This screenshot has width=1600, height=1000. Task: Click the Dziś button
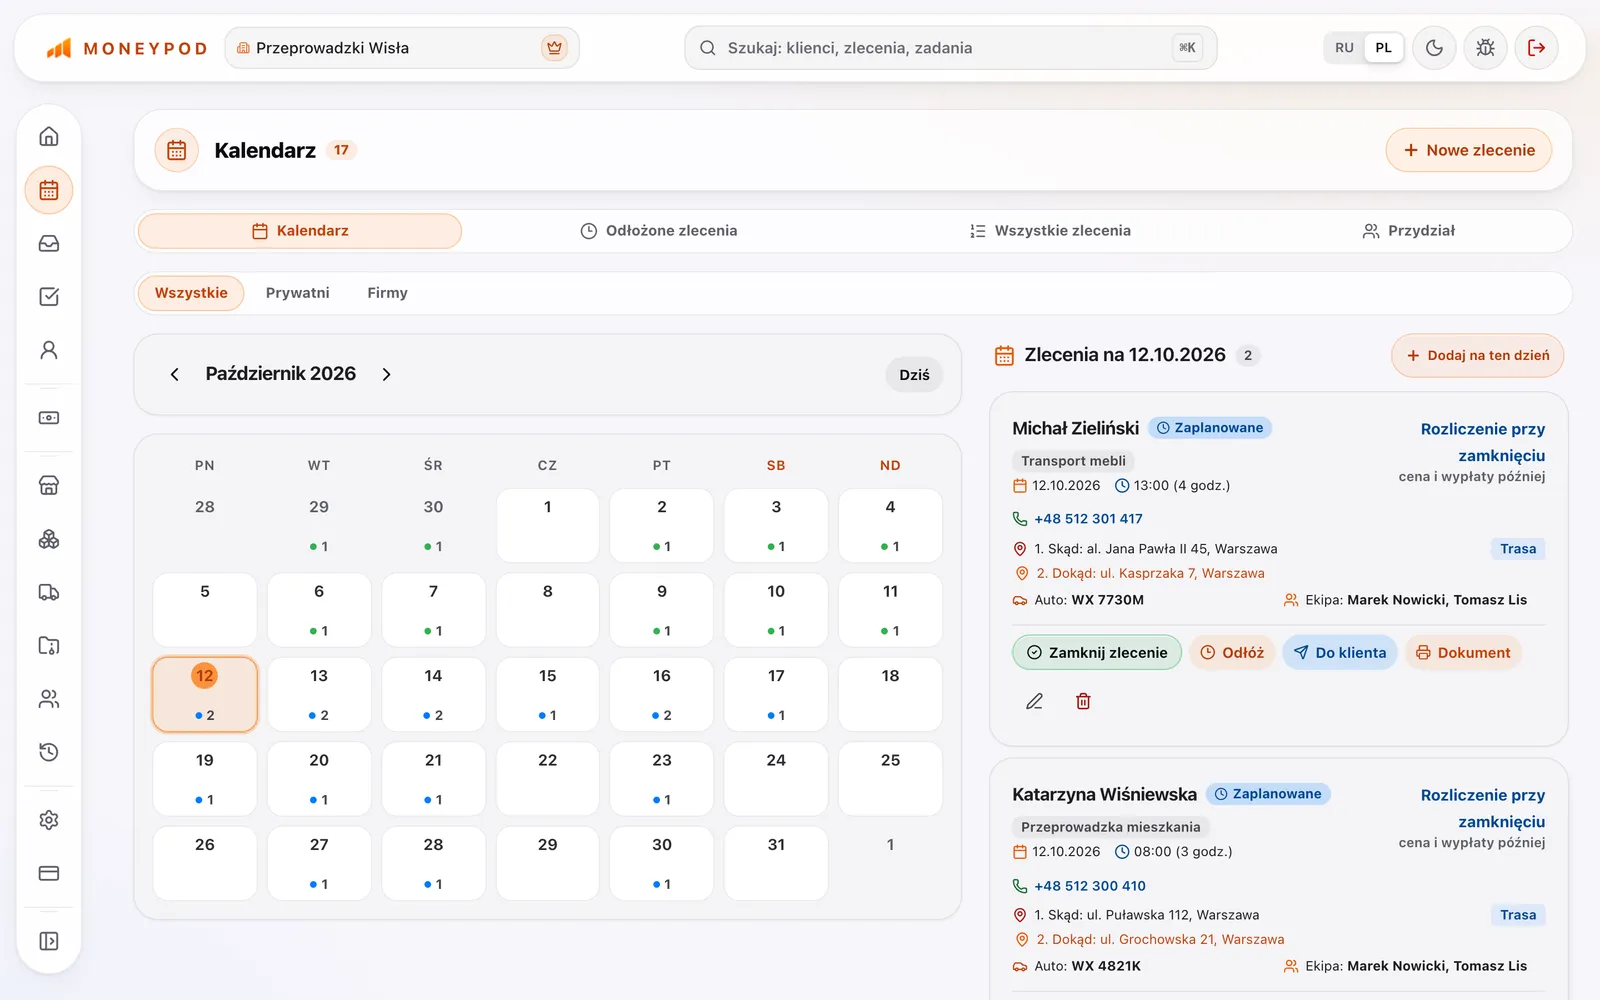click(914, 375)
